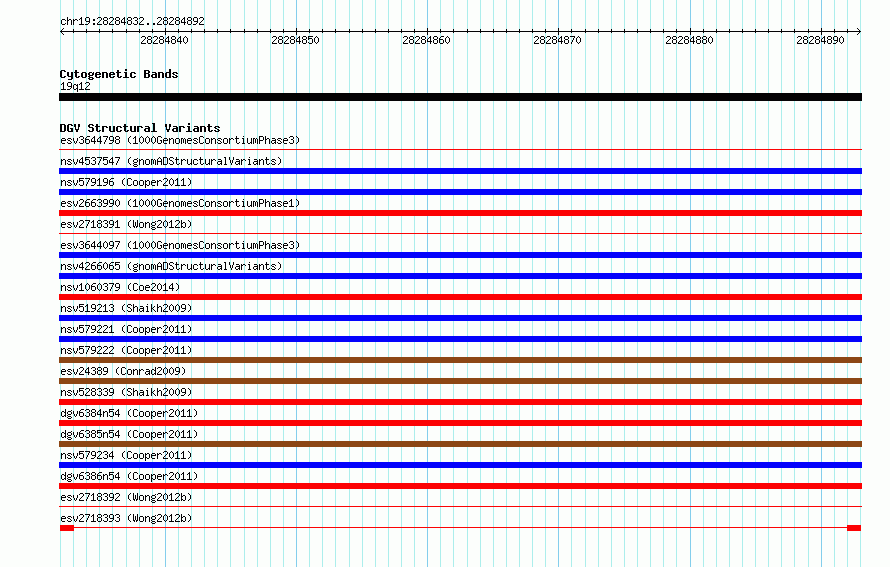Select the blue bar under nsv579234

[x=460, y=465]
